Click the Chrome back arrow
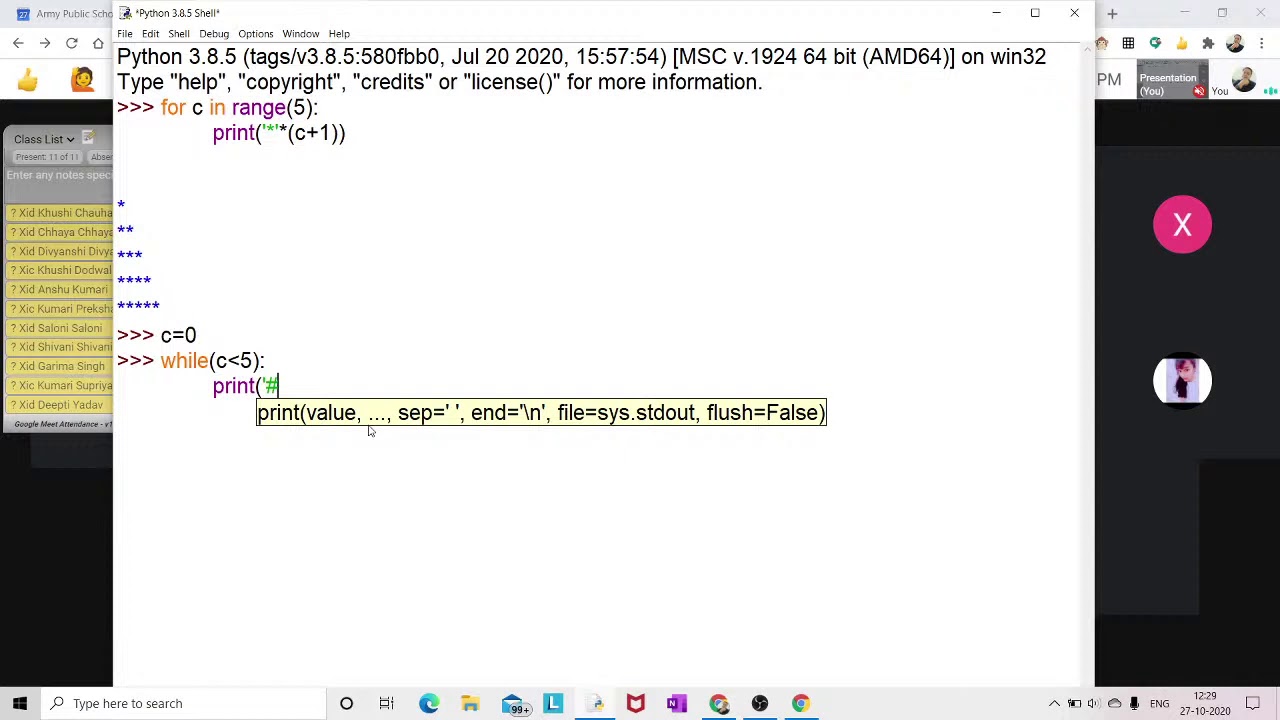Screen dimensions: 1280x720 [18, 43]
